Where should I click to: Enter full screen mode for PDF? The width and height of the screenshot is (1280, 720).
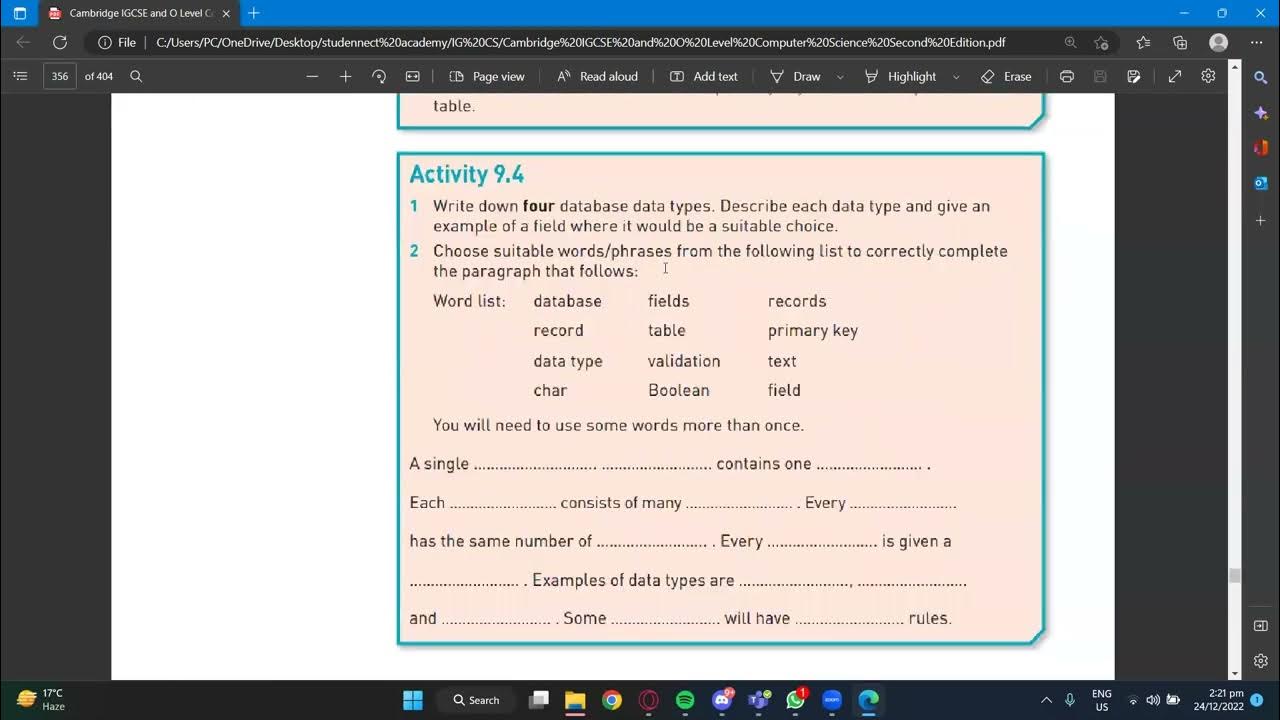1175,76
